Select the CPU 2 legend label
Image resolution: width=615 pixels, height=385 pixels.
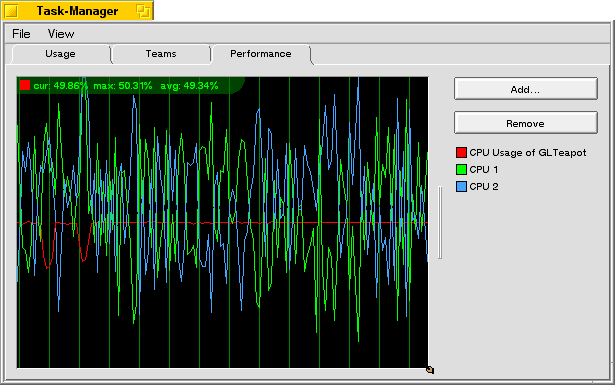click(484, 186)
